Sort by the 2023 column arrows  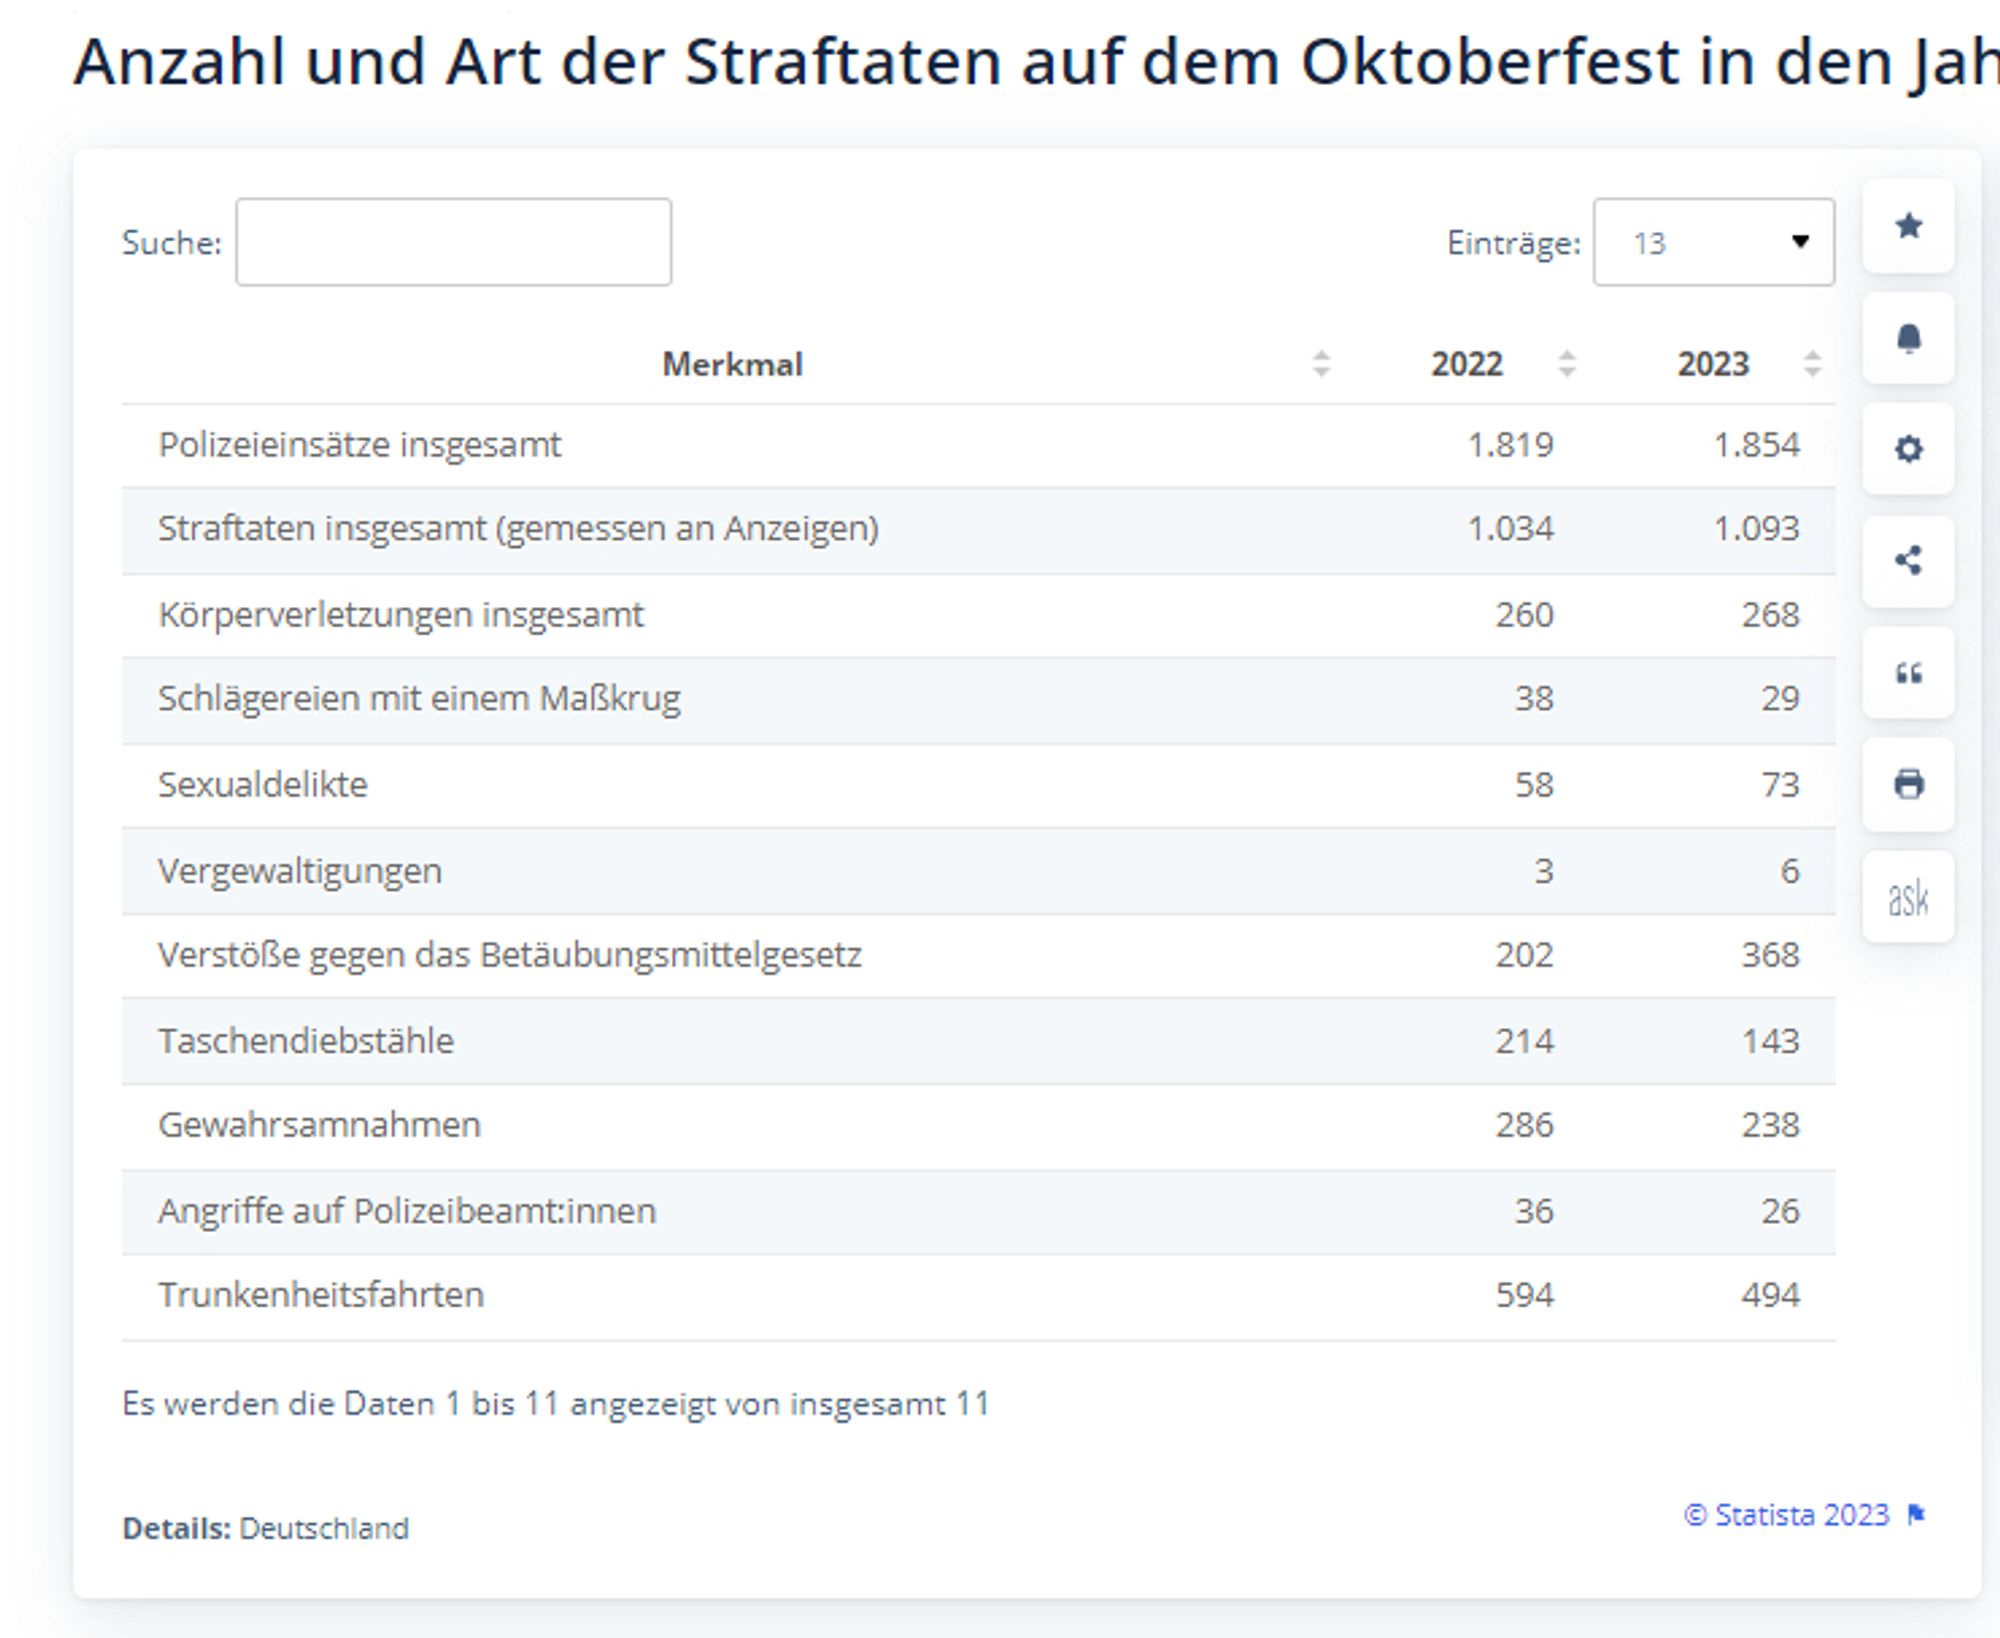point(1812,364)
